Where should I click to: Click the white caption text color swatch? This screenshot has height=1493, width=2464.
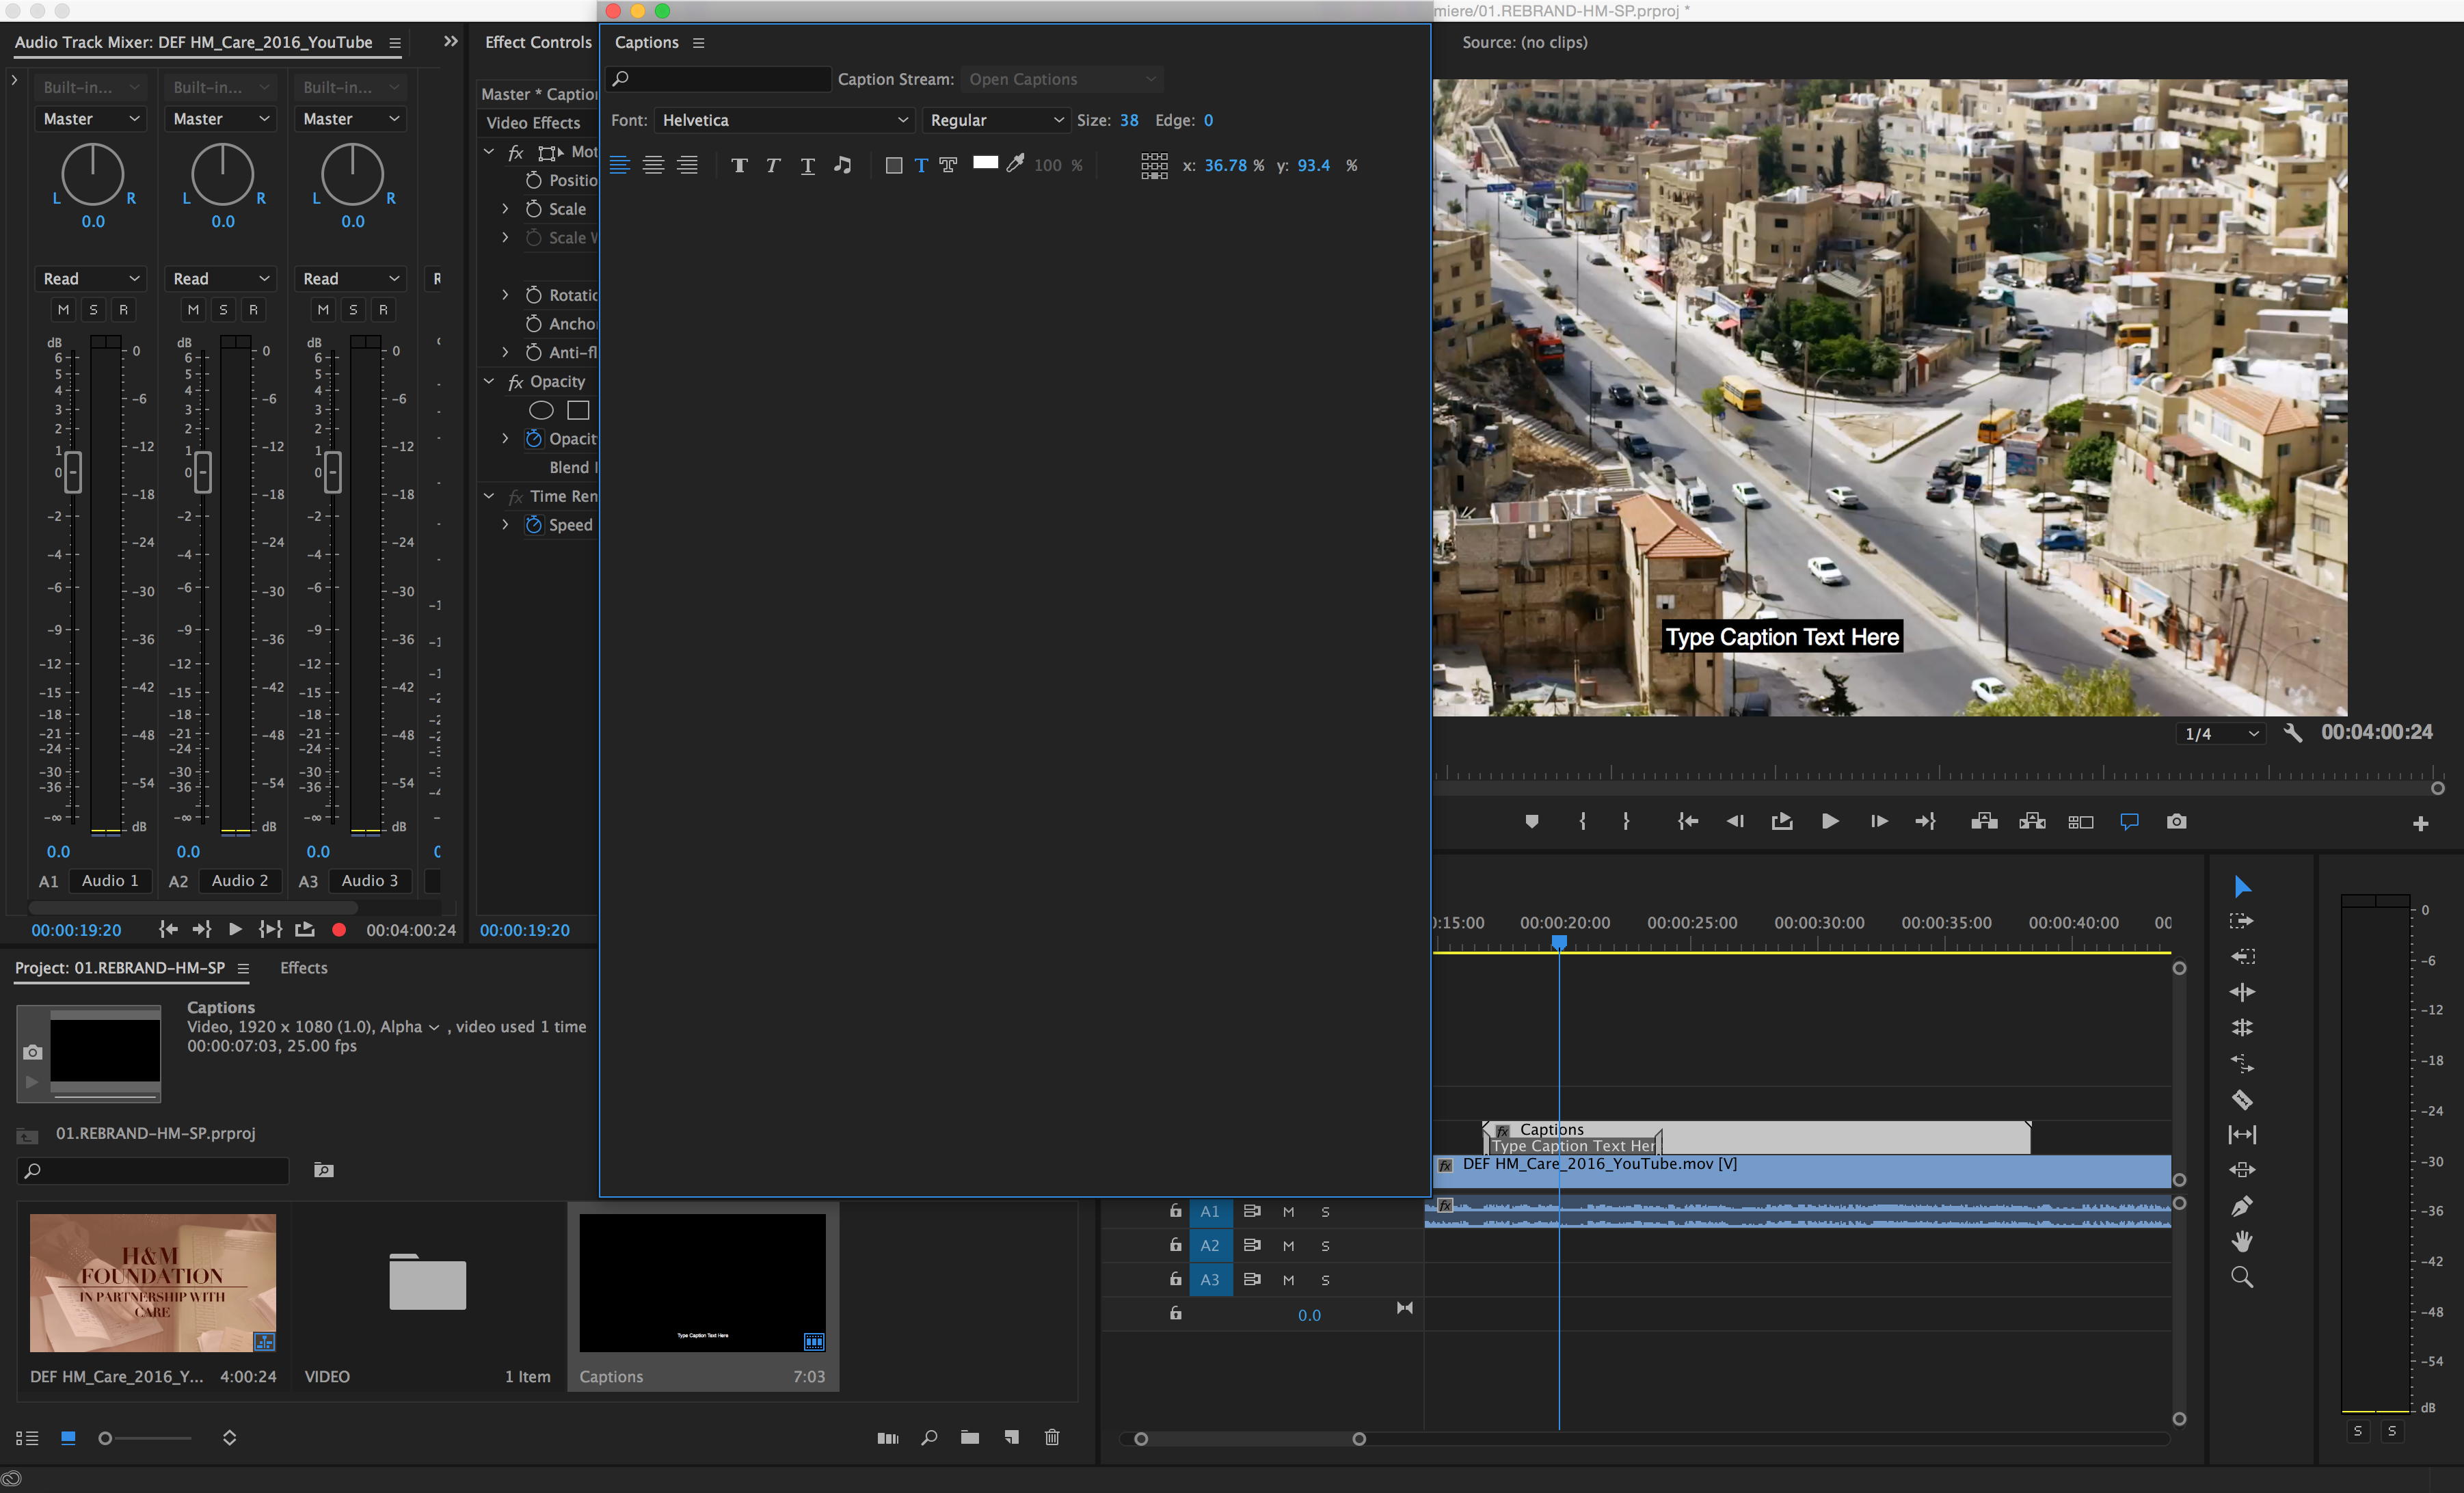985,163
